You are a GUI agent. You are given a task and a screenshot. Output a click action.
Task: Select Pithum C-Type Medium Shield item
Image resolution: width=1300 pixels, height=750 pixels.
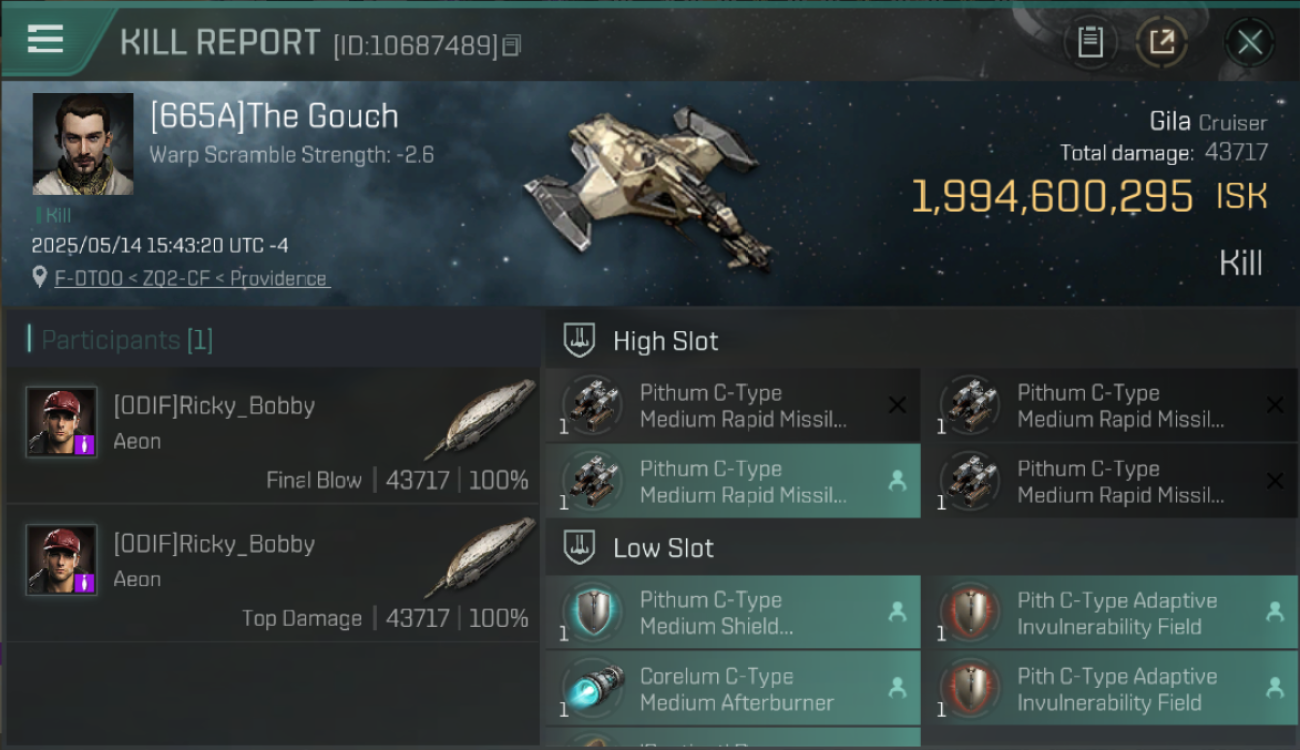tap(733, 612)
